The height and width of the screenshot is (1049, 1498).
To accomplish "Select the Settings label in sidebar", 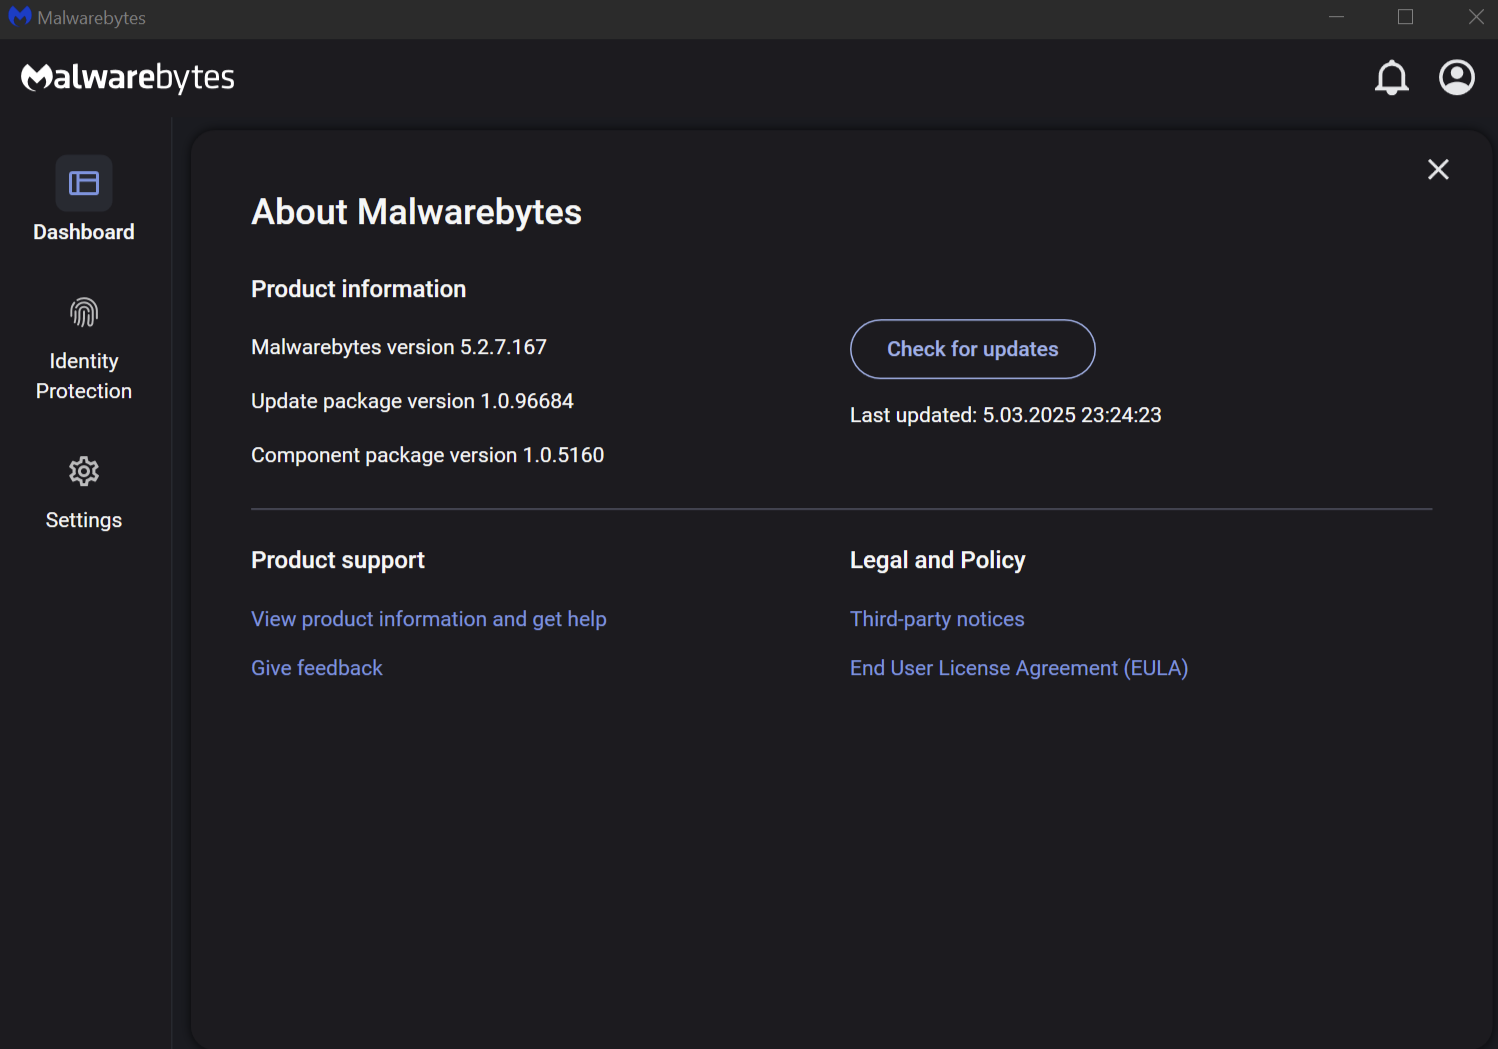I will pos(84,520).
